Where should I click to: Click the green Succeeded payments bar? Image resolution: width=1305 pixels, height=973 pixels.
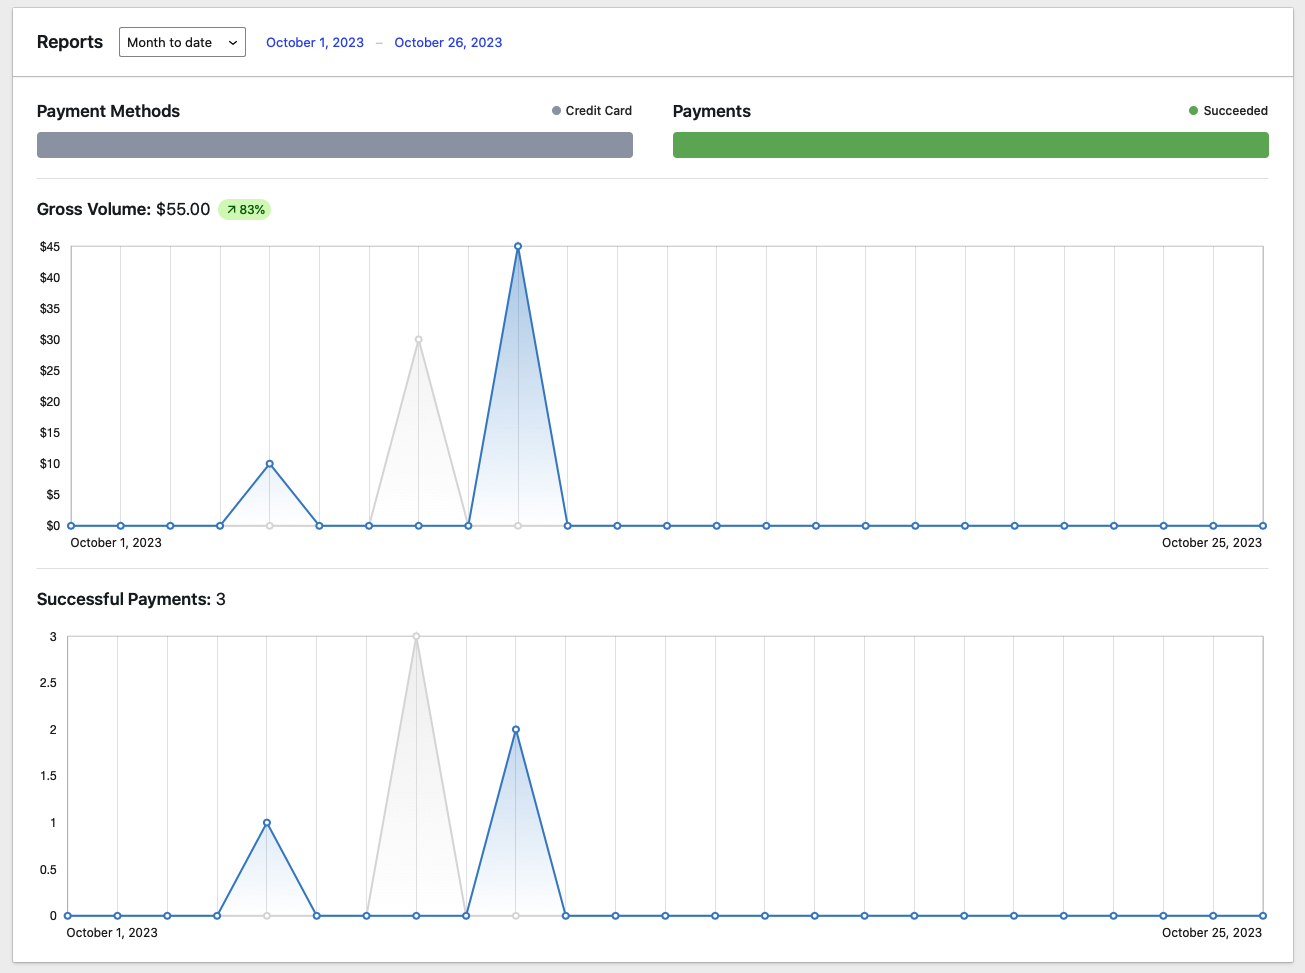(970, 145)
